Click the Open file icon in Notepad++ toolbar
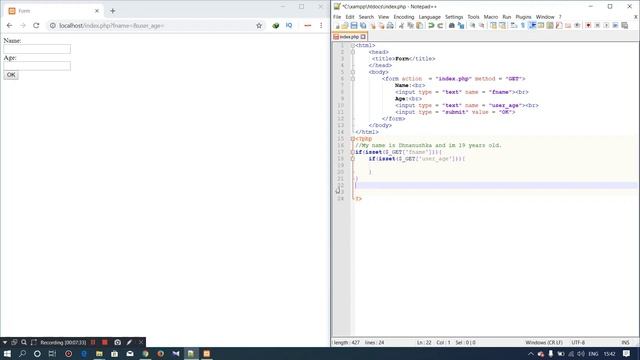 pos(345,26)
